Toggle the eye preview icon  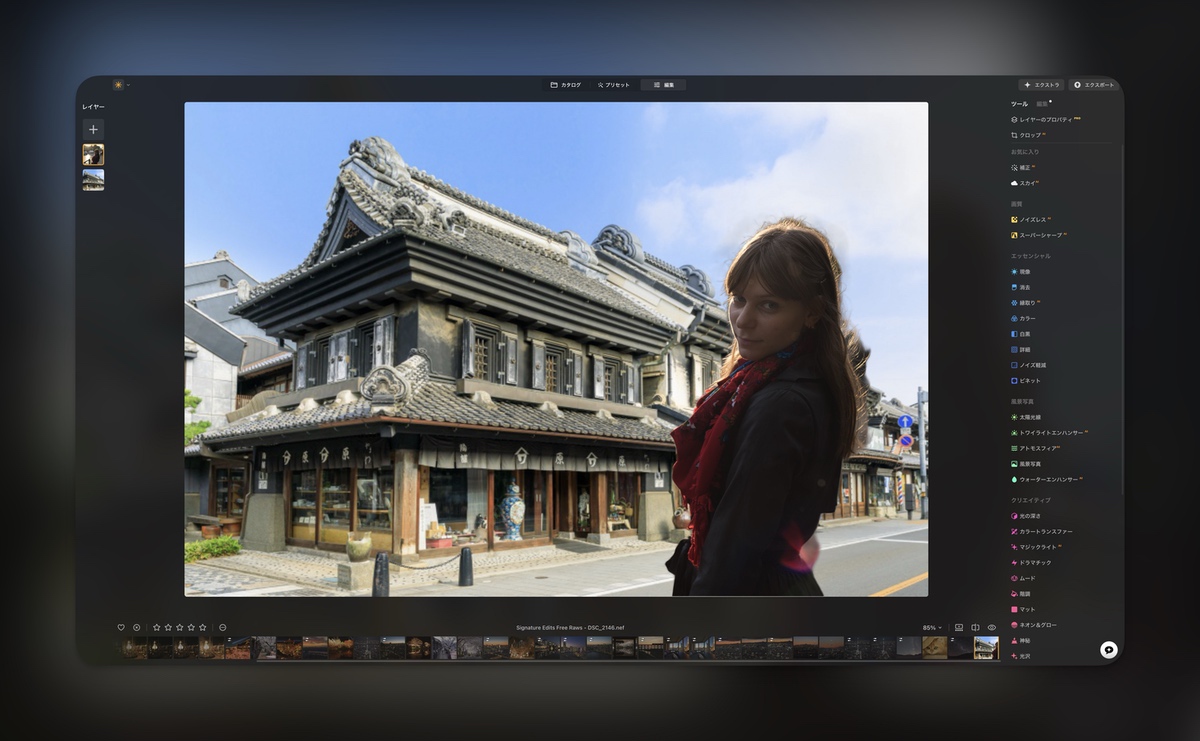tap(992, 628)
